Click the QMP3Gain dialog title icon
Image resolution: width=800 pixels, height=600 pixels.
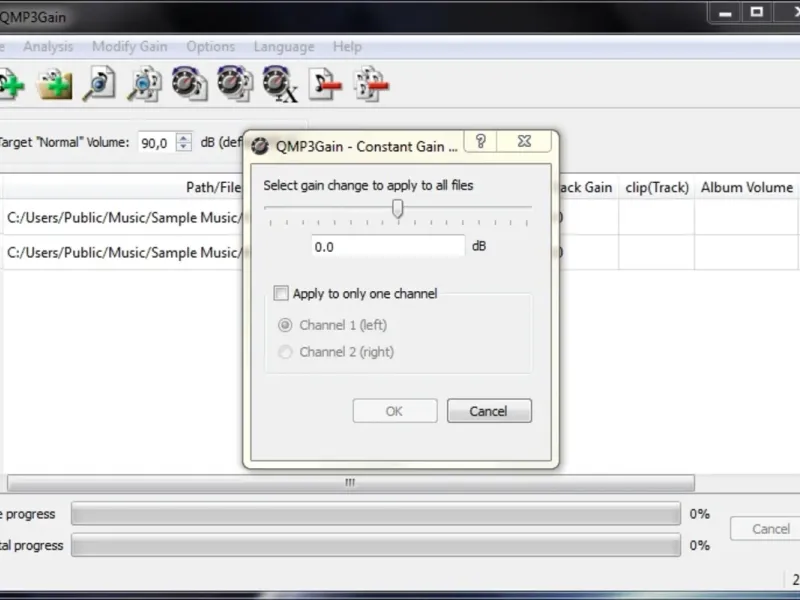[260, 146]
